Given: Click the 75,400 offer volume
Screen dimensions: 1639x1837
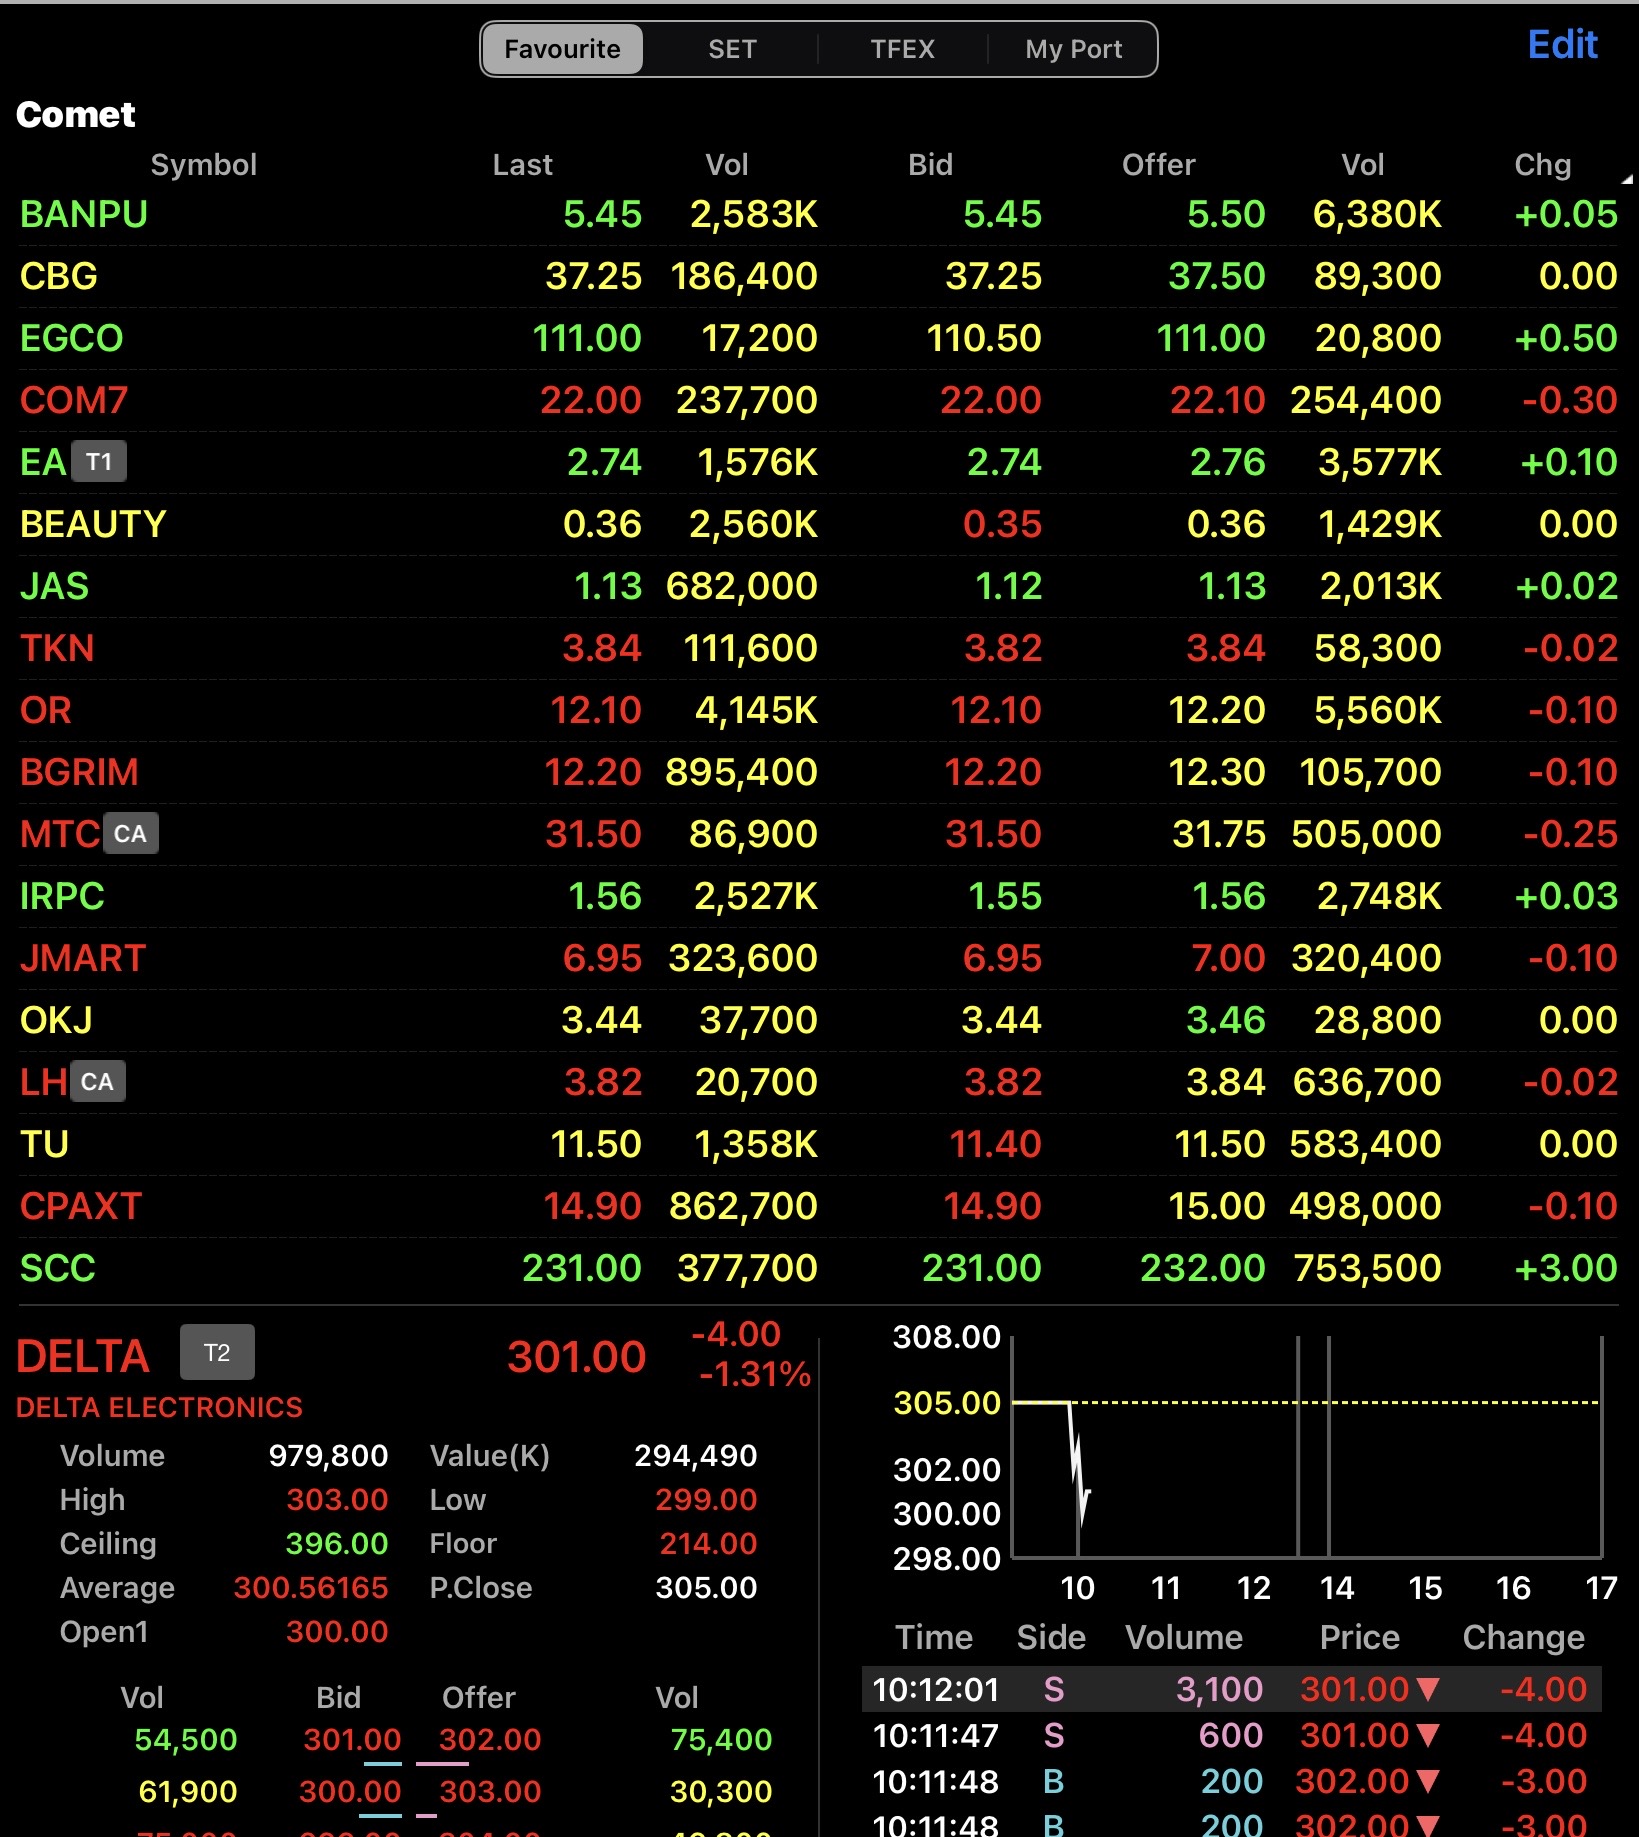Looking at the screenshot, I should [721, 1739].
